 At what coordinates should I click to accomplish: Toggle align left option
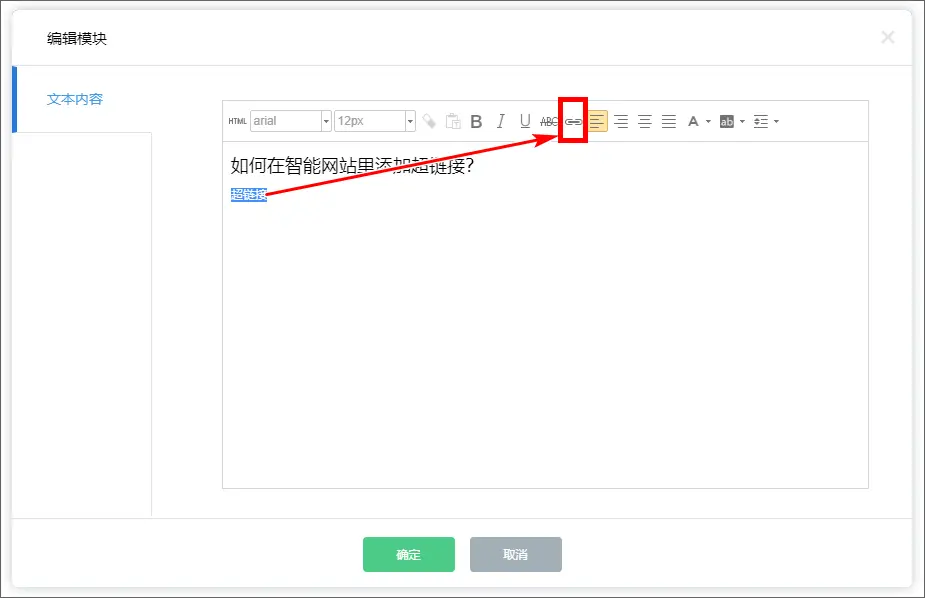(x=597, y=121)
